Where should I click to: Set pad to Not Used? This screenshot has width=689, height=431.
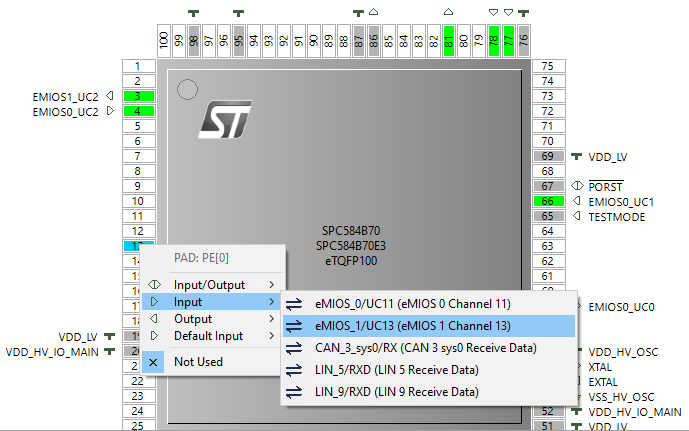tap(212, 362)
